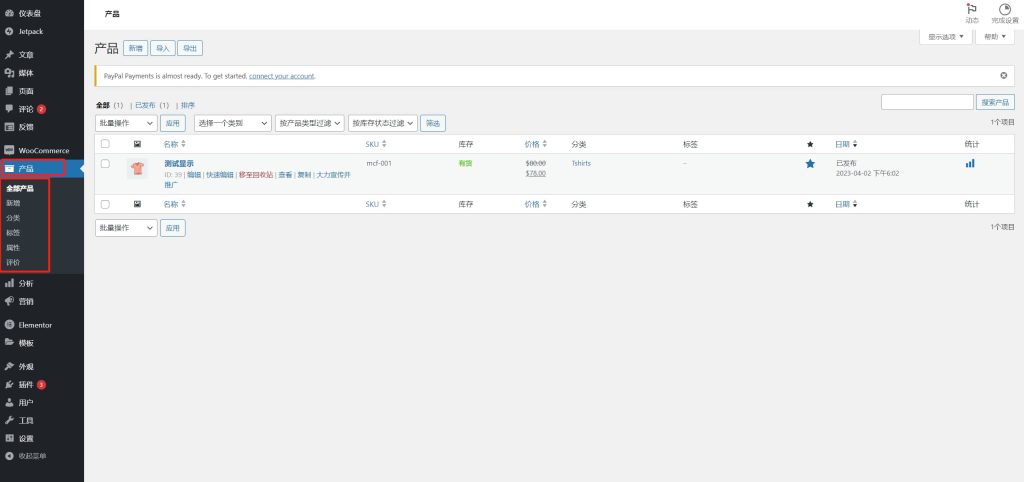1024x482 pixels.
Task: Open the 选择一个类别 category dropdown
Action: pos(232,123)
